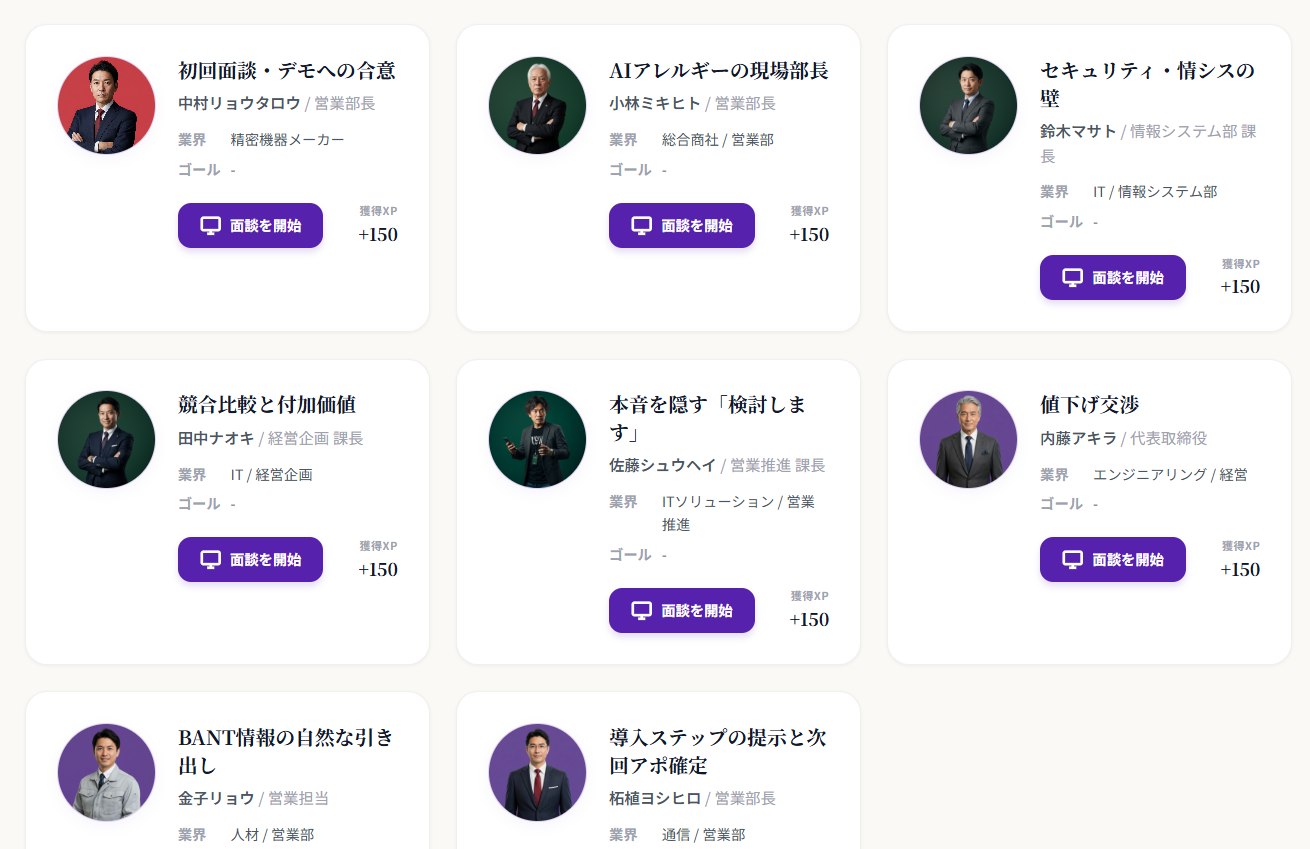The image size is (1310, 849).
Task: Start the interview with 鈴木マサト
Action: click(x=1112, y=277)
